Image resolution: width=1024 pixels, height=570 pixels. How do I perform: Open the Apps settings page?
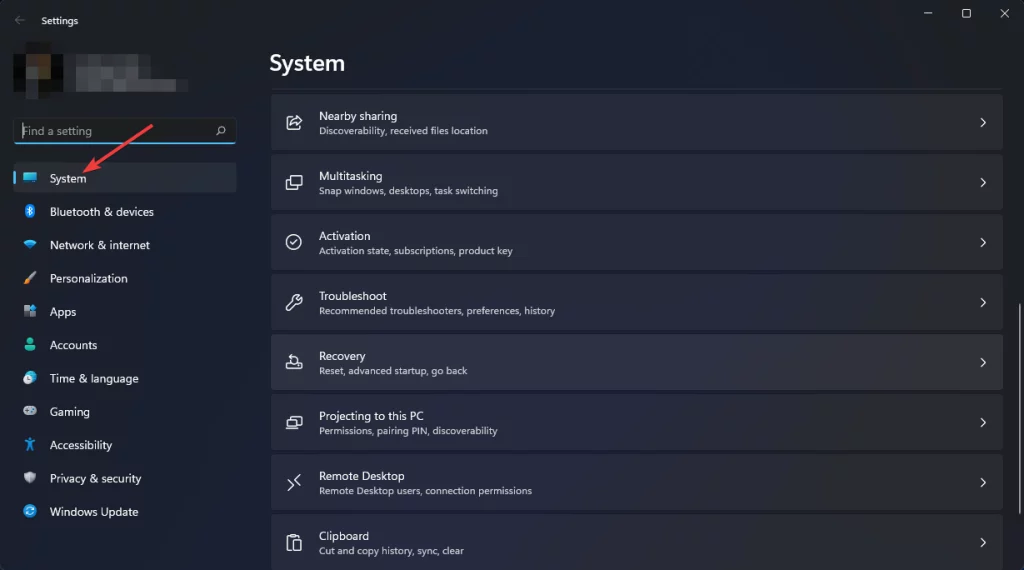(x=125, y=311)
